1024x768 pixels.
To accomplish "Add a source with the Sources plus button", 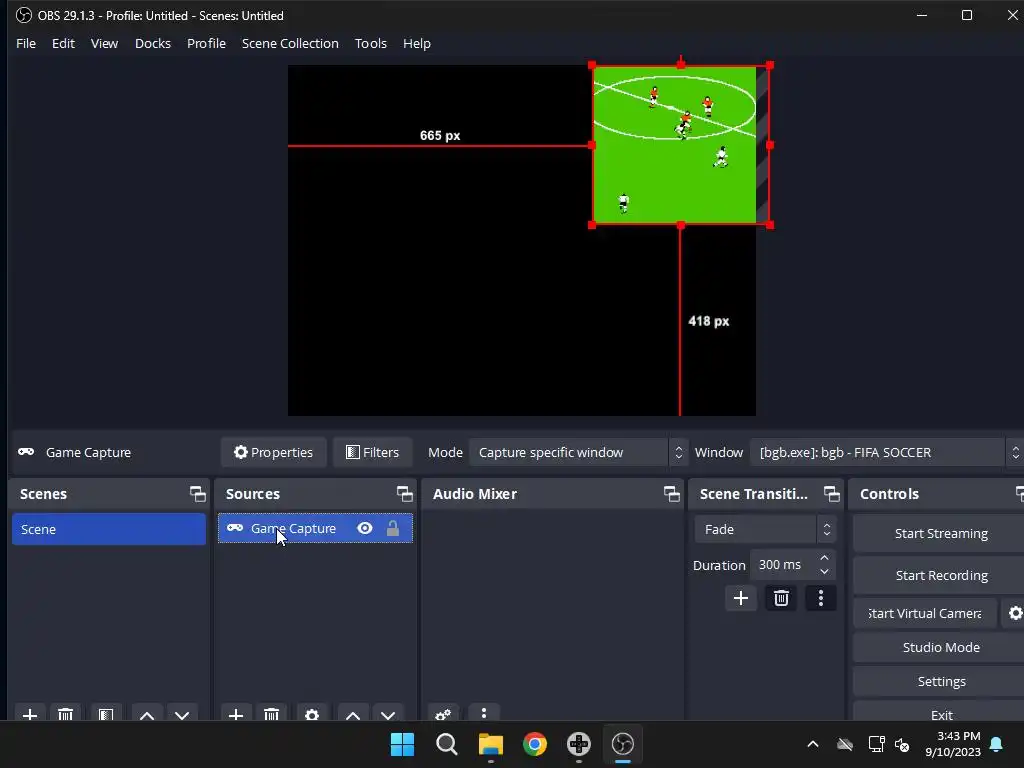I will click(236, 714).
